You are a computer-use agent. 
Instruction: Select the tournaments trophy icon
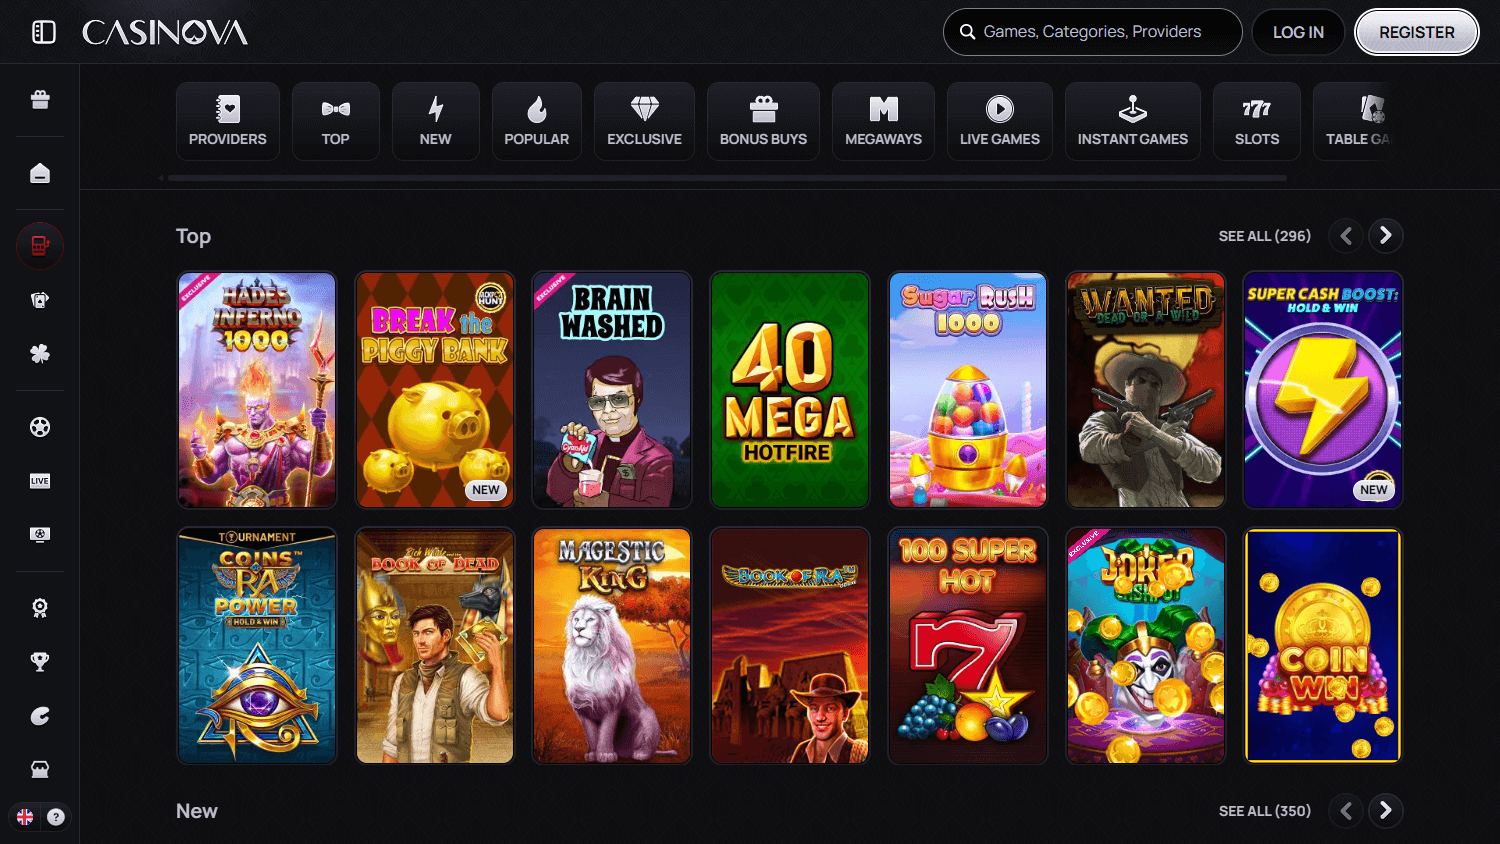click(39, 660)
